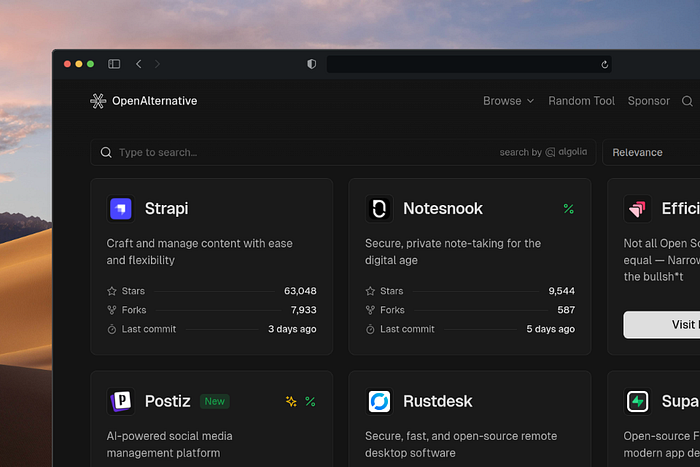700x467 pixels.
Task: Click the Rustdesk remote desktop description
Action: [x=461, y=444]
